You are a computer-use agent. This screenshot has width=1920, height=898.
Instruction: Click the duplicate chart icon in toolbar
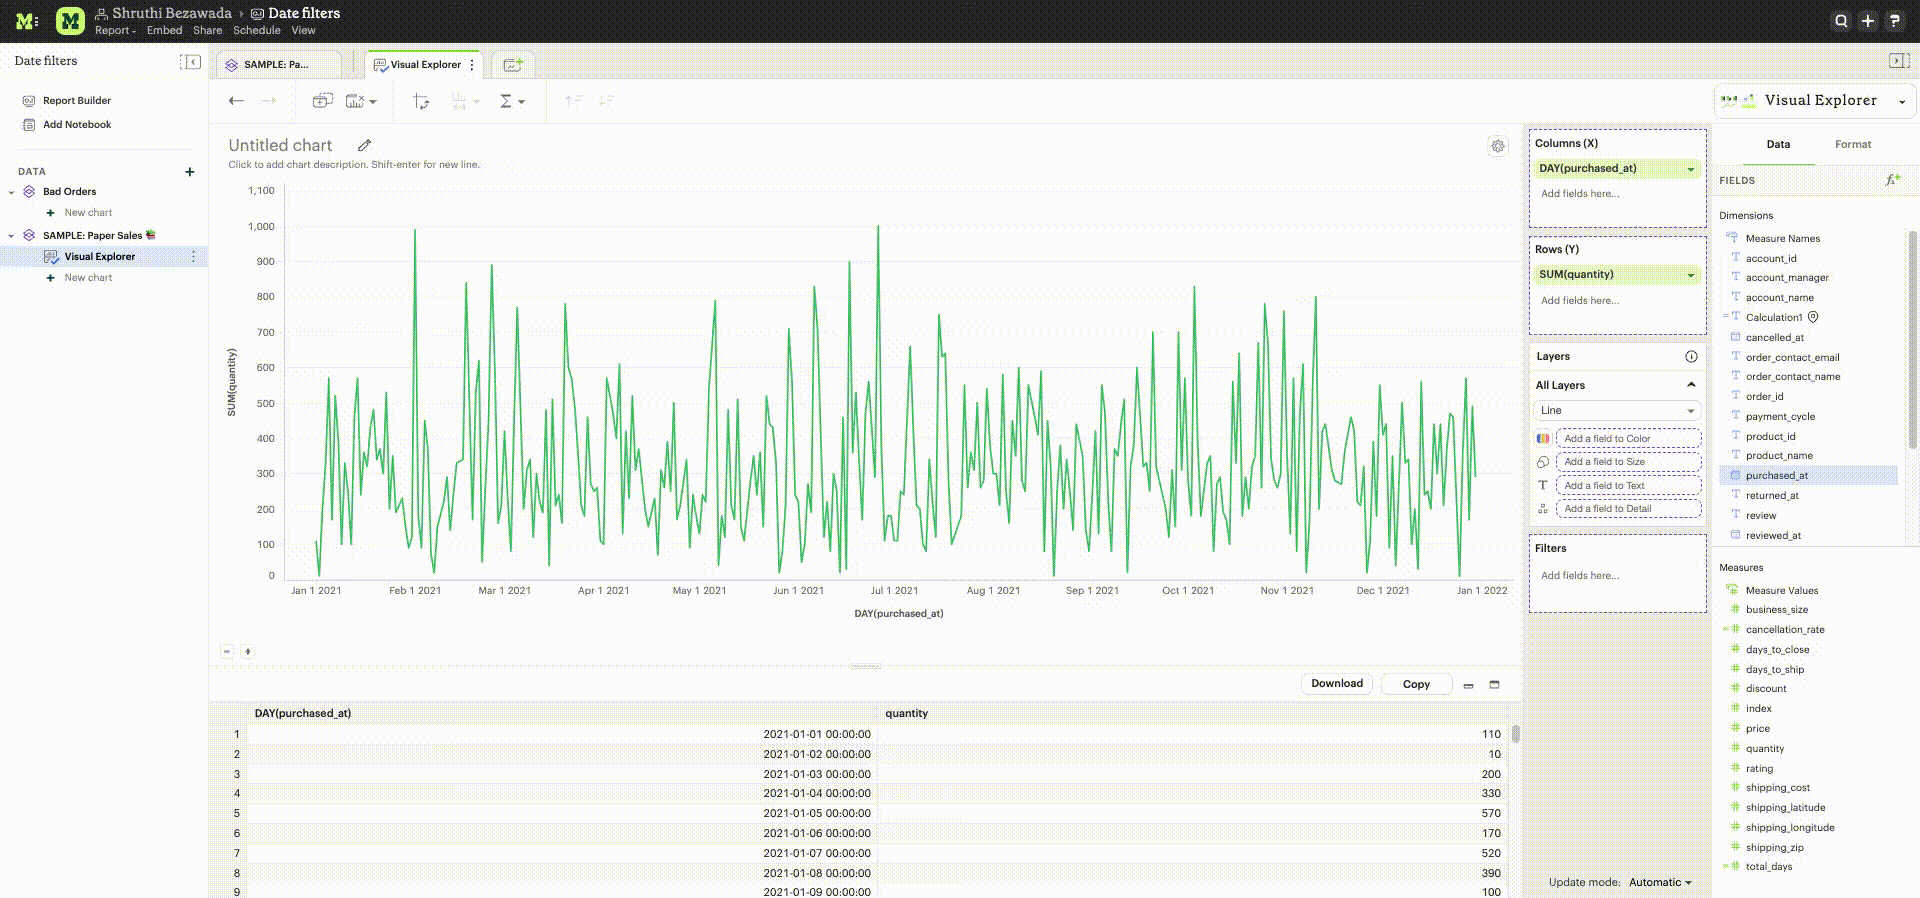(322, 101)
